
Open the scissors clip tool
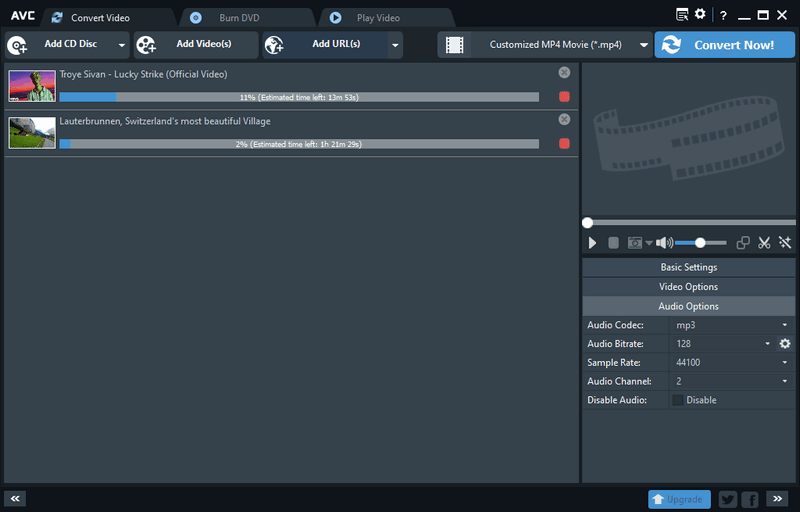tap(764, 243)
